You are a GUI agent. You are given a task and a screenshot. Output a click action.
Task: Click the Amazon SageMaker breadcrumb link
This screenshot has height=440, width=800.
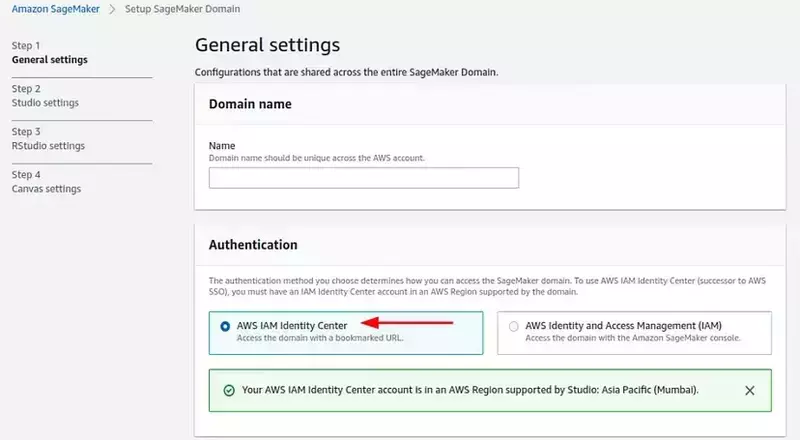(x=56, y=9)
